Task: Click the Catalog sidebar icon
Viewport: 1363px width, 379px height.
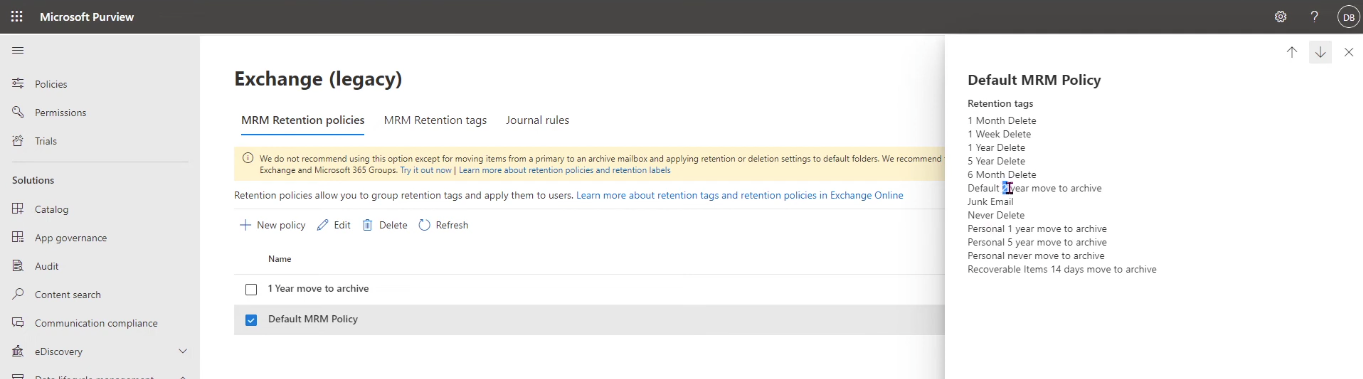Action: (x=18, y=209)
